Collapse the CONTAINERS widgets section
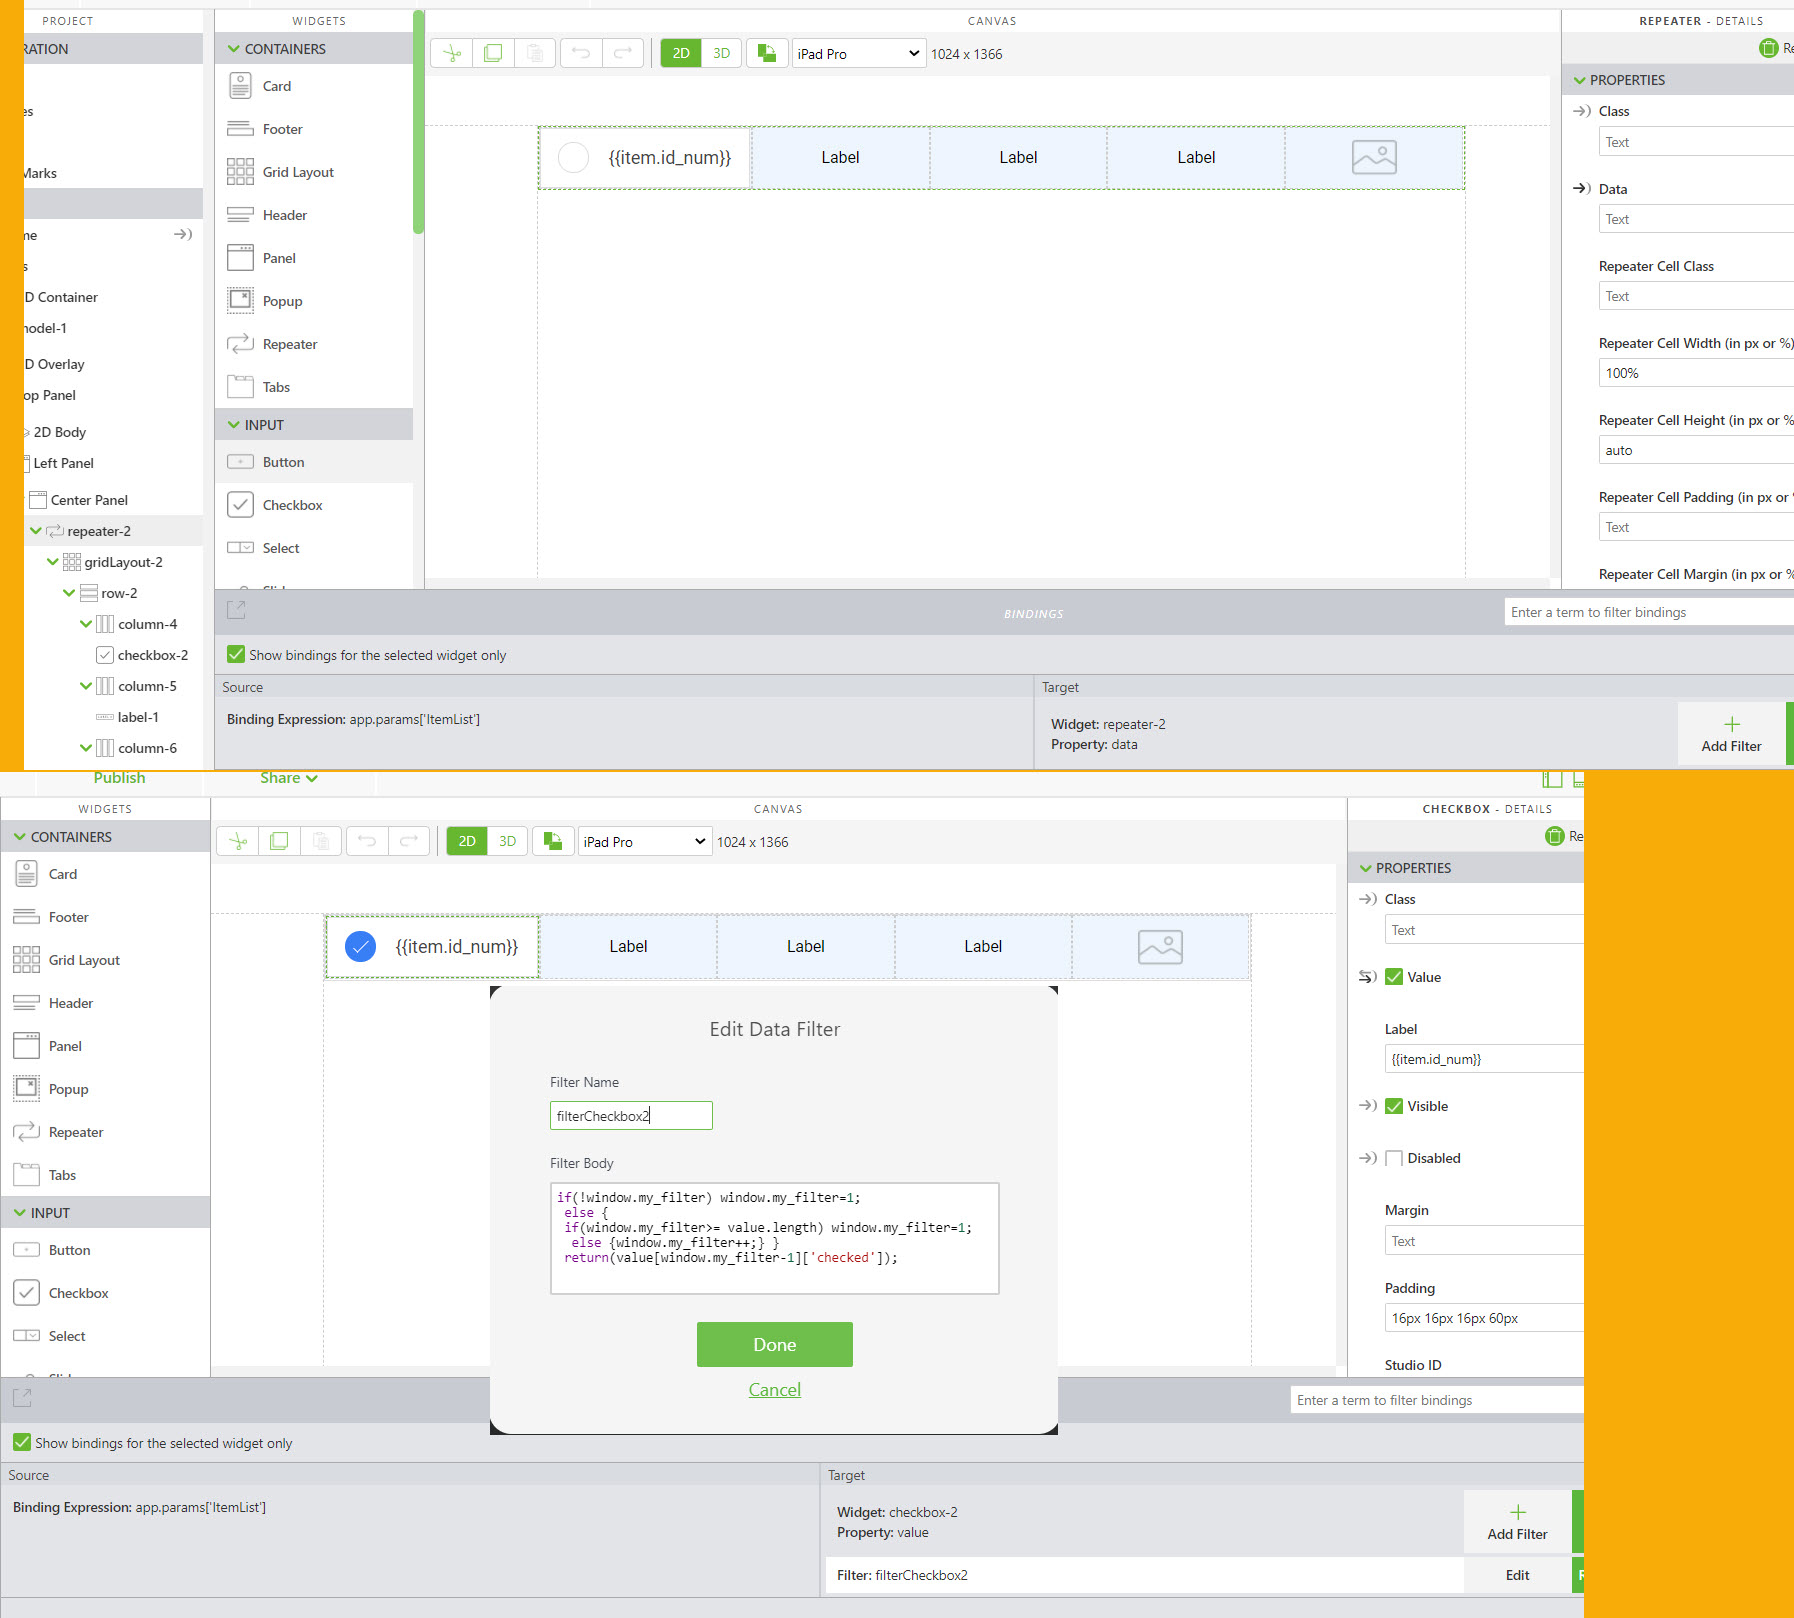This screenshot has width=1794, height=1618. coord(233,48)
